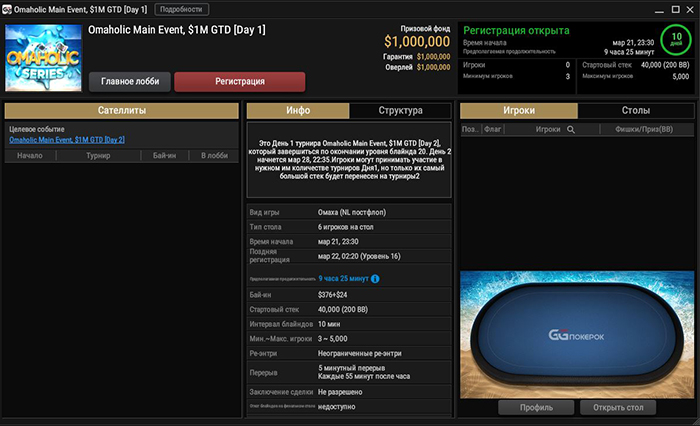Click the Открыть стол button
This screenshot has width=700, height=426.
pyautogui.click(x=618, y=408)
